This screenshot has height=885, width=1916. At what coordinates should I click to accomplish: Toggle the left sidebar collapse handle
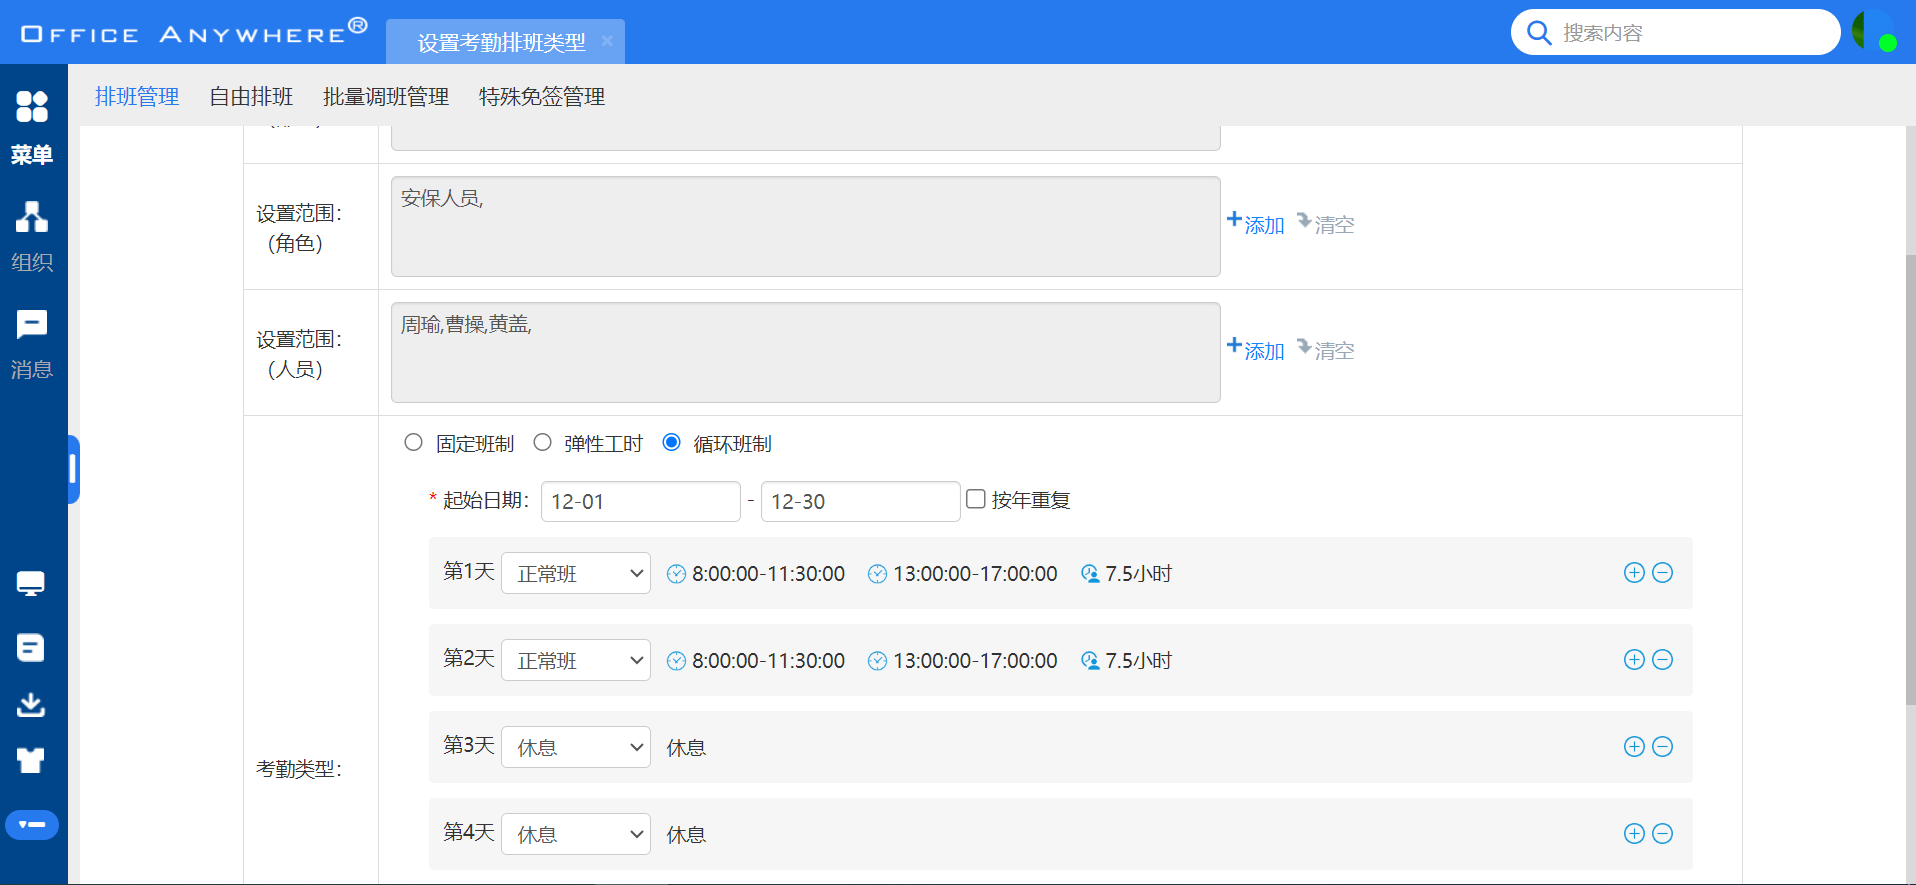tap(73, 469)
